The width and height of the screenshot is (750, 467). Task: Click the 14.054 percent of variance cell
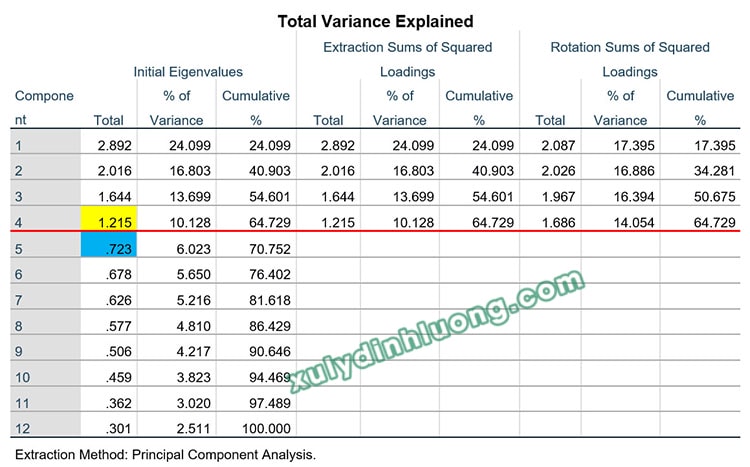[x=634, y=222]
